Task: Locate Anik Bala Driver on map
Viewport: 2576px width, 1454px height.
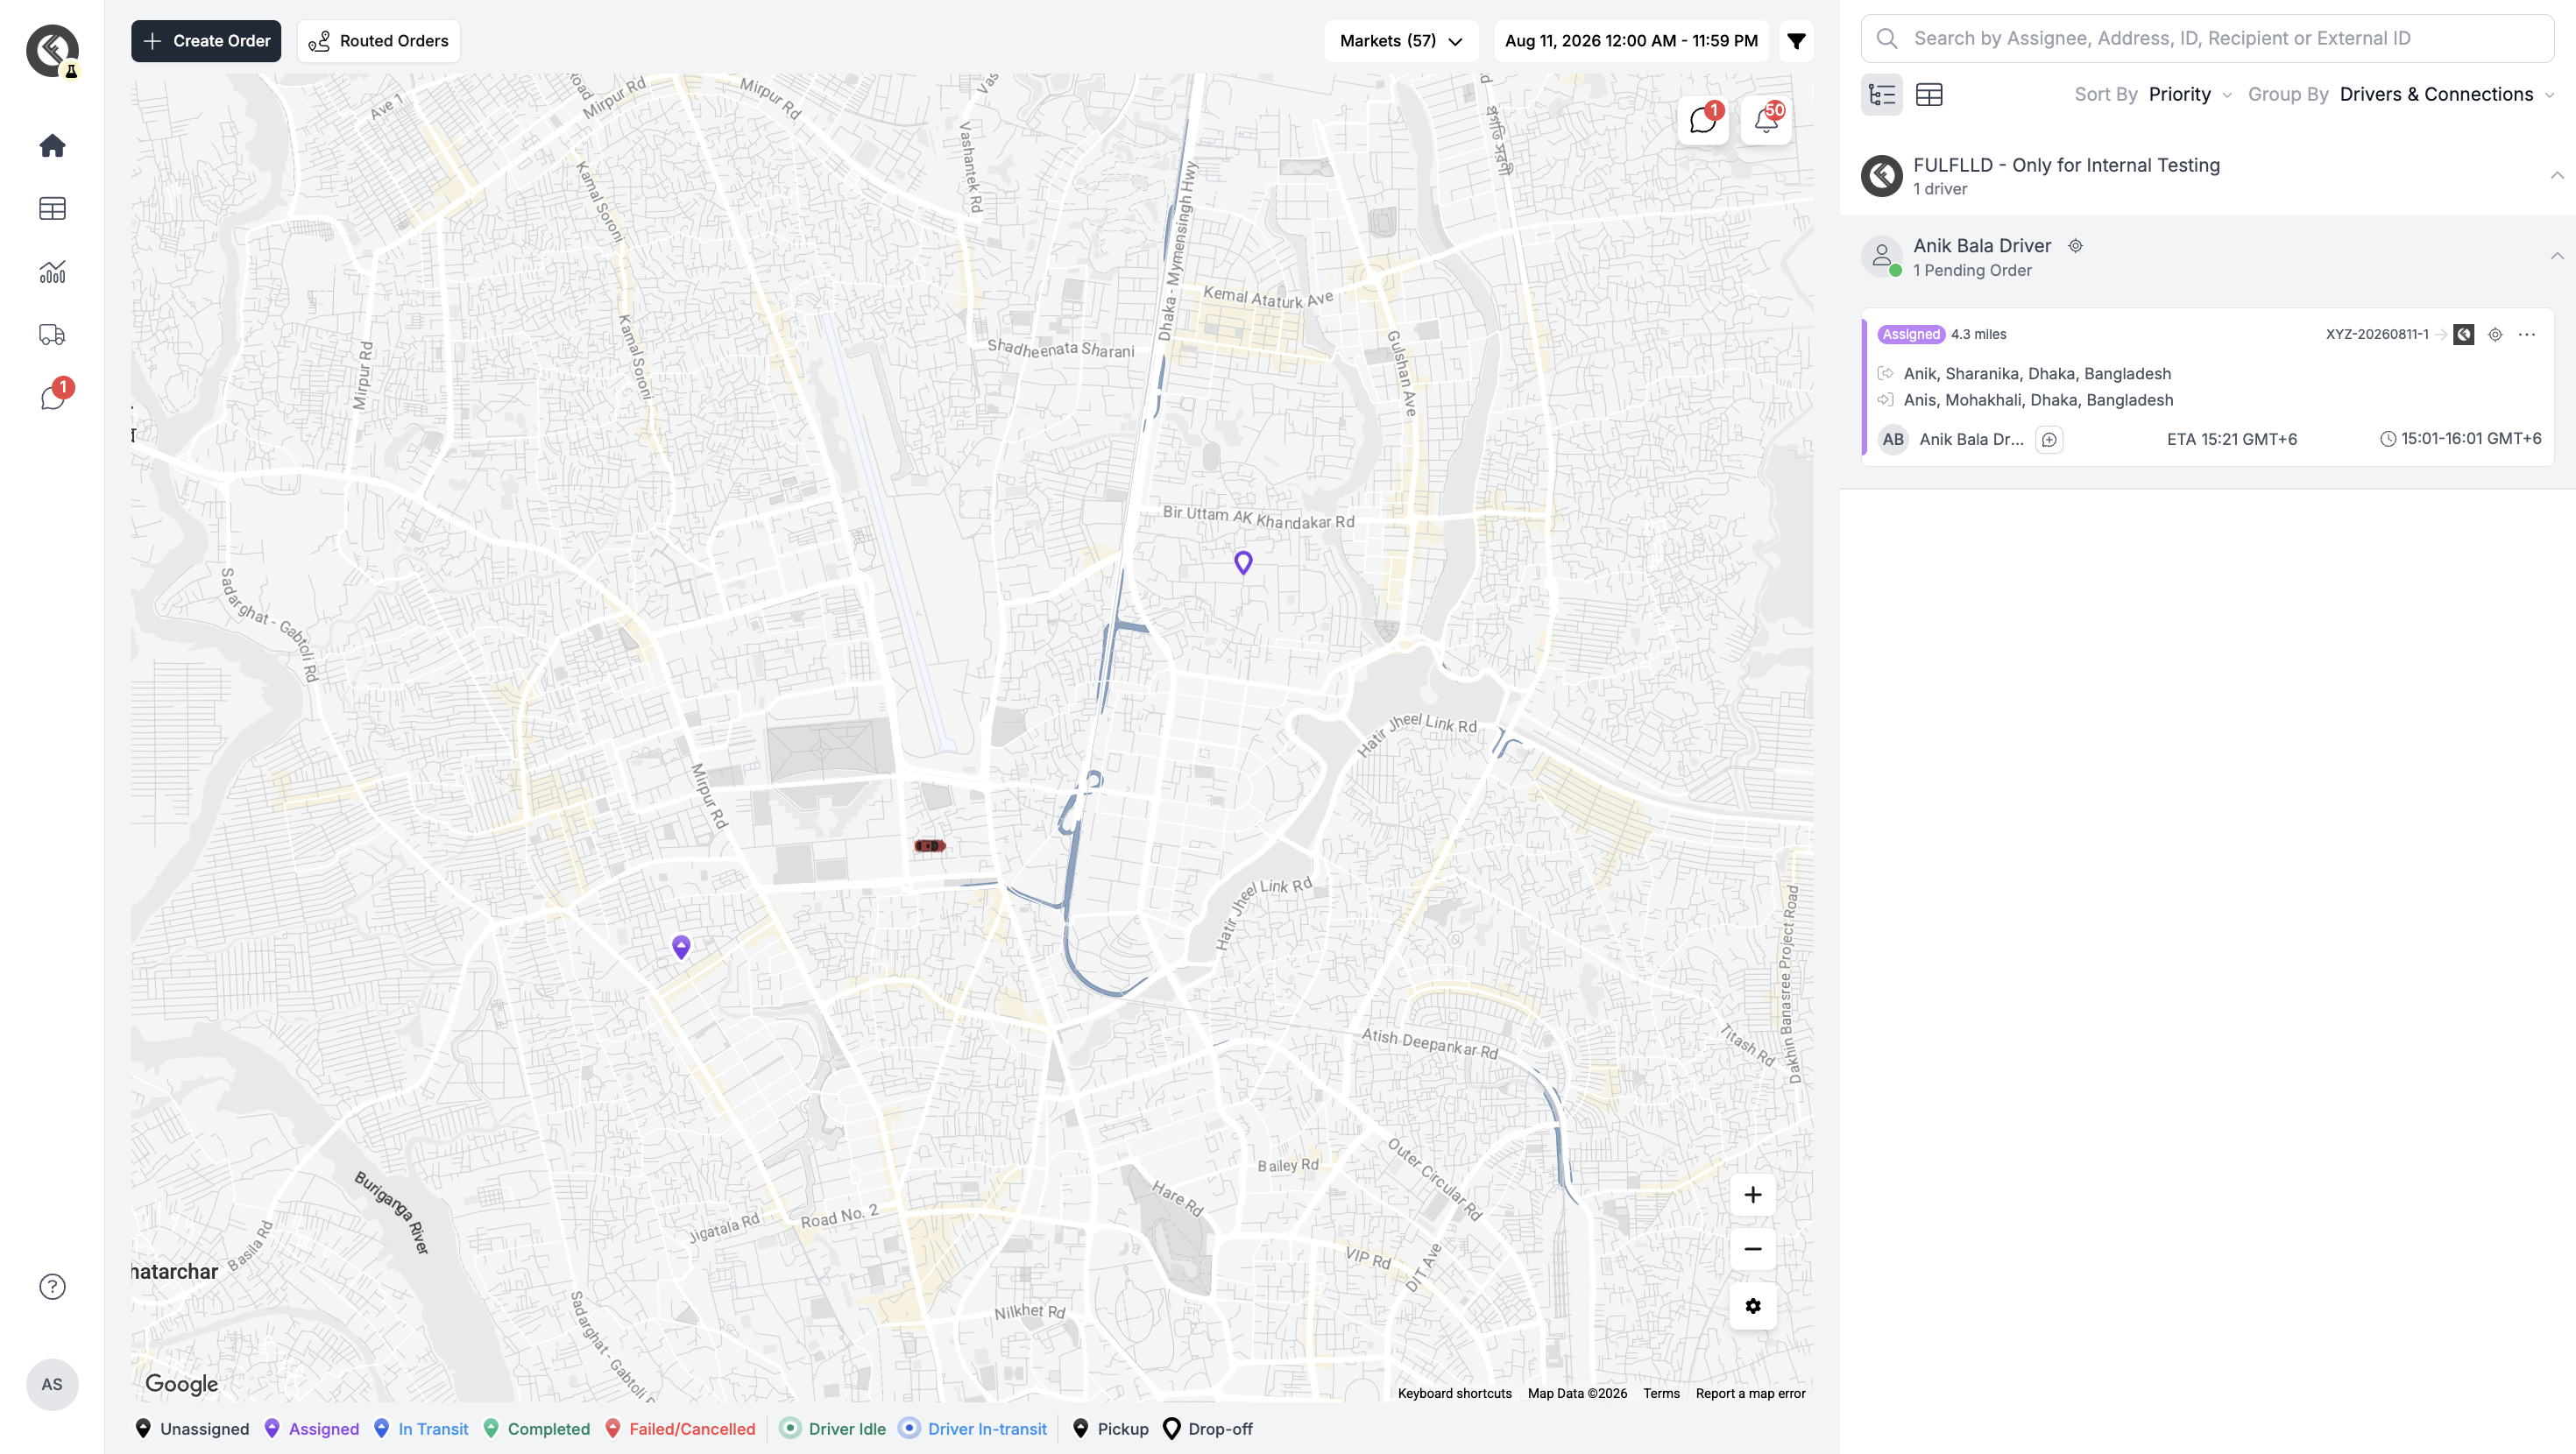Action: [2076, 246]
